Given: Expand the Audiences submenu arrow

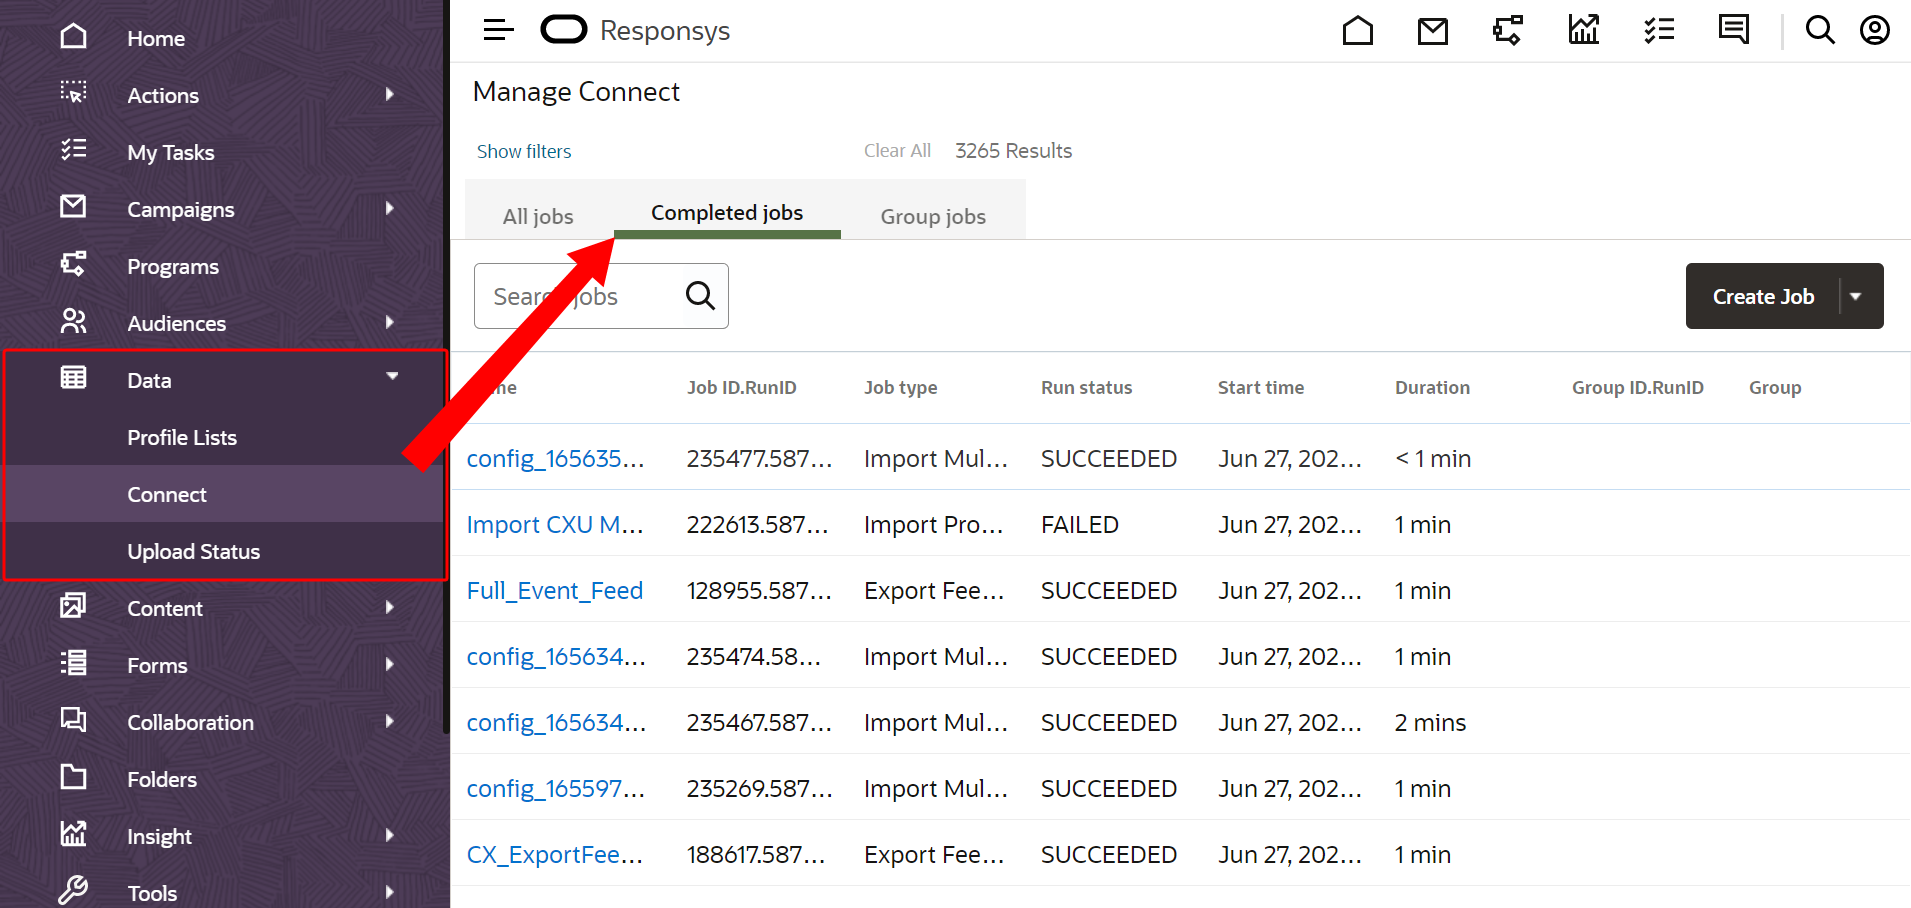Looking at the screenshot, I should 390,322.
